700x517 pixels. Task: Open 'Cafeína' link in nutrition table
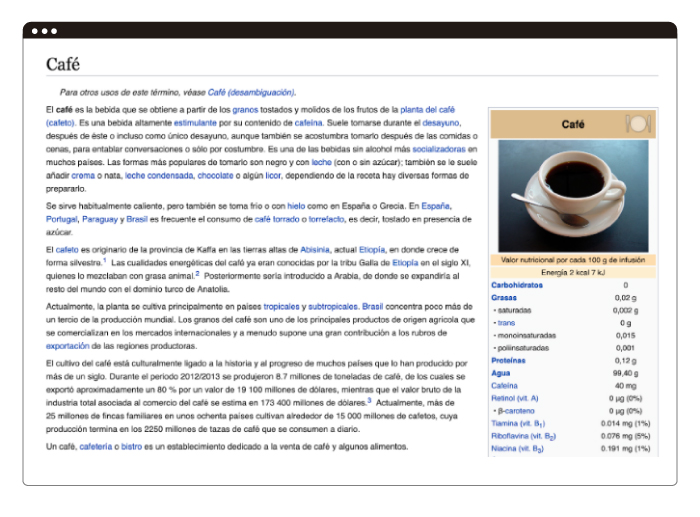(x=504, y=385)
